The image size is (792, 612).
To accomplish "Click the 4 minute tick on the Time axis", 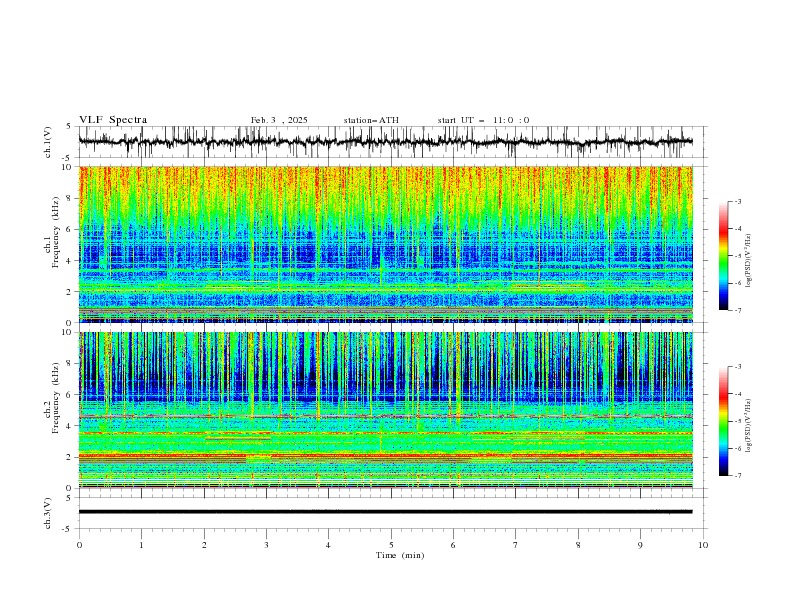I will [x=328, y=545].
